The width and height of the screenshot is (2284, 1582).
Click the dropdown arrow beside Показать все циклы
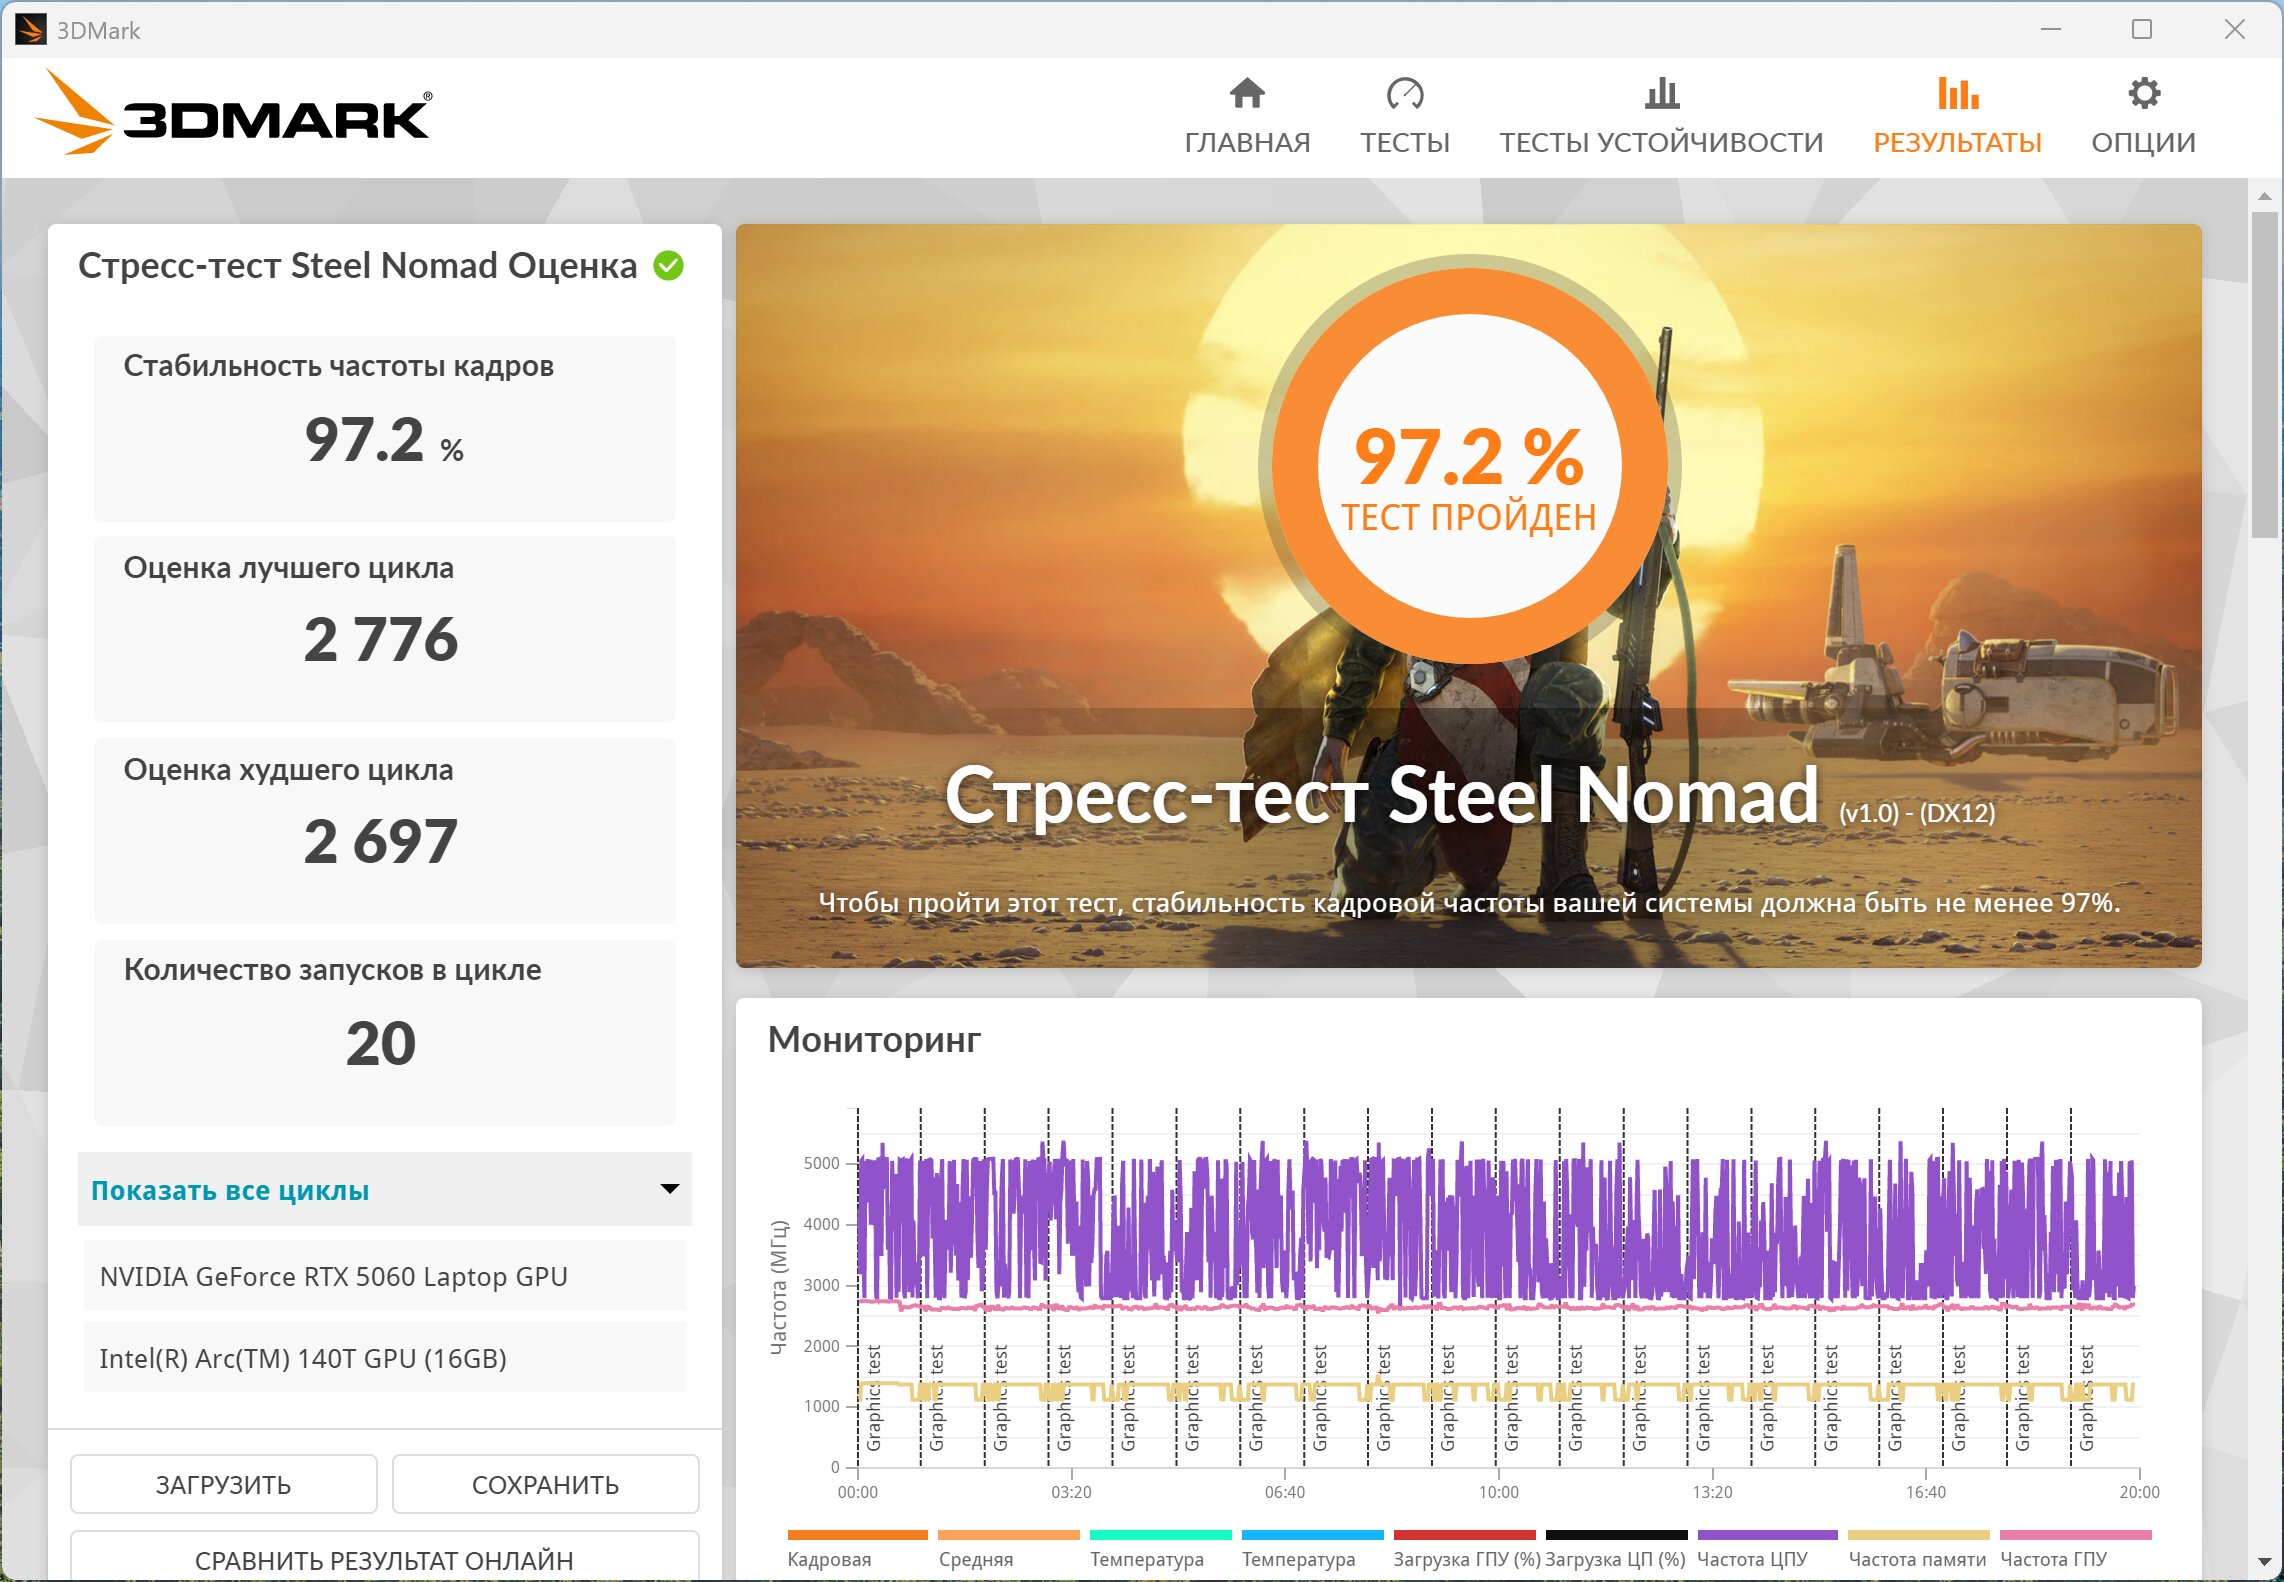click(669, 1189)
